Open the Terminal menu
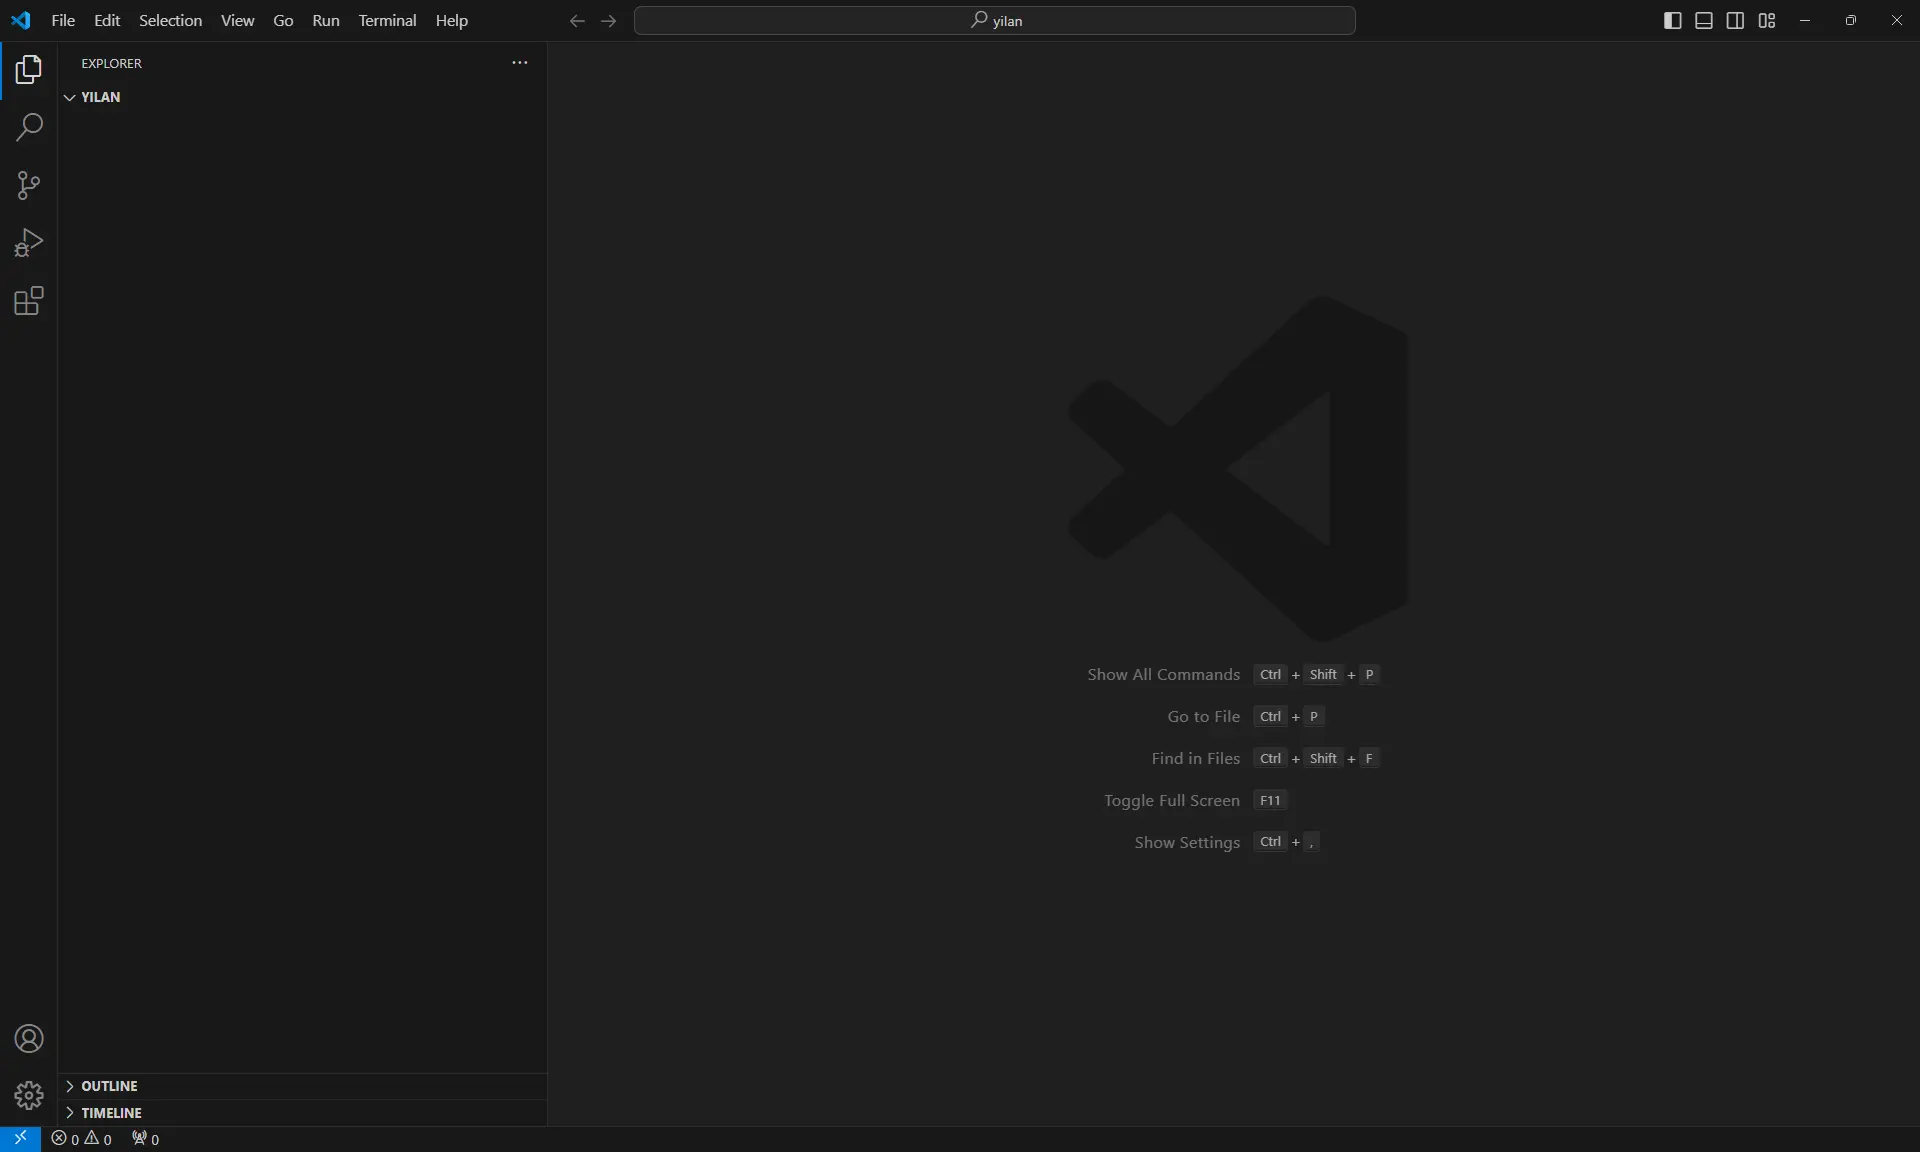The width and height of the screenshot is (1920, 1152). 387,21
